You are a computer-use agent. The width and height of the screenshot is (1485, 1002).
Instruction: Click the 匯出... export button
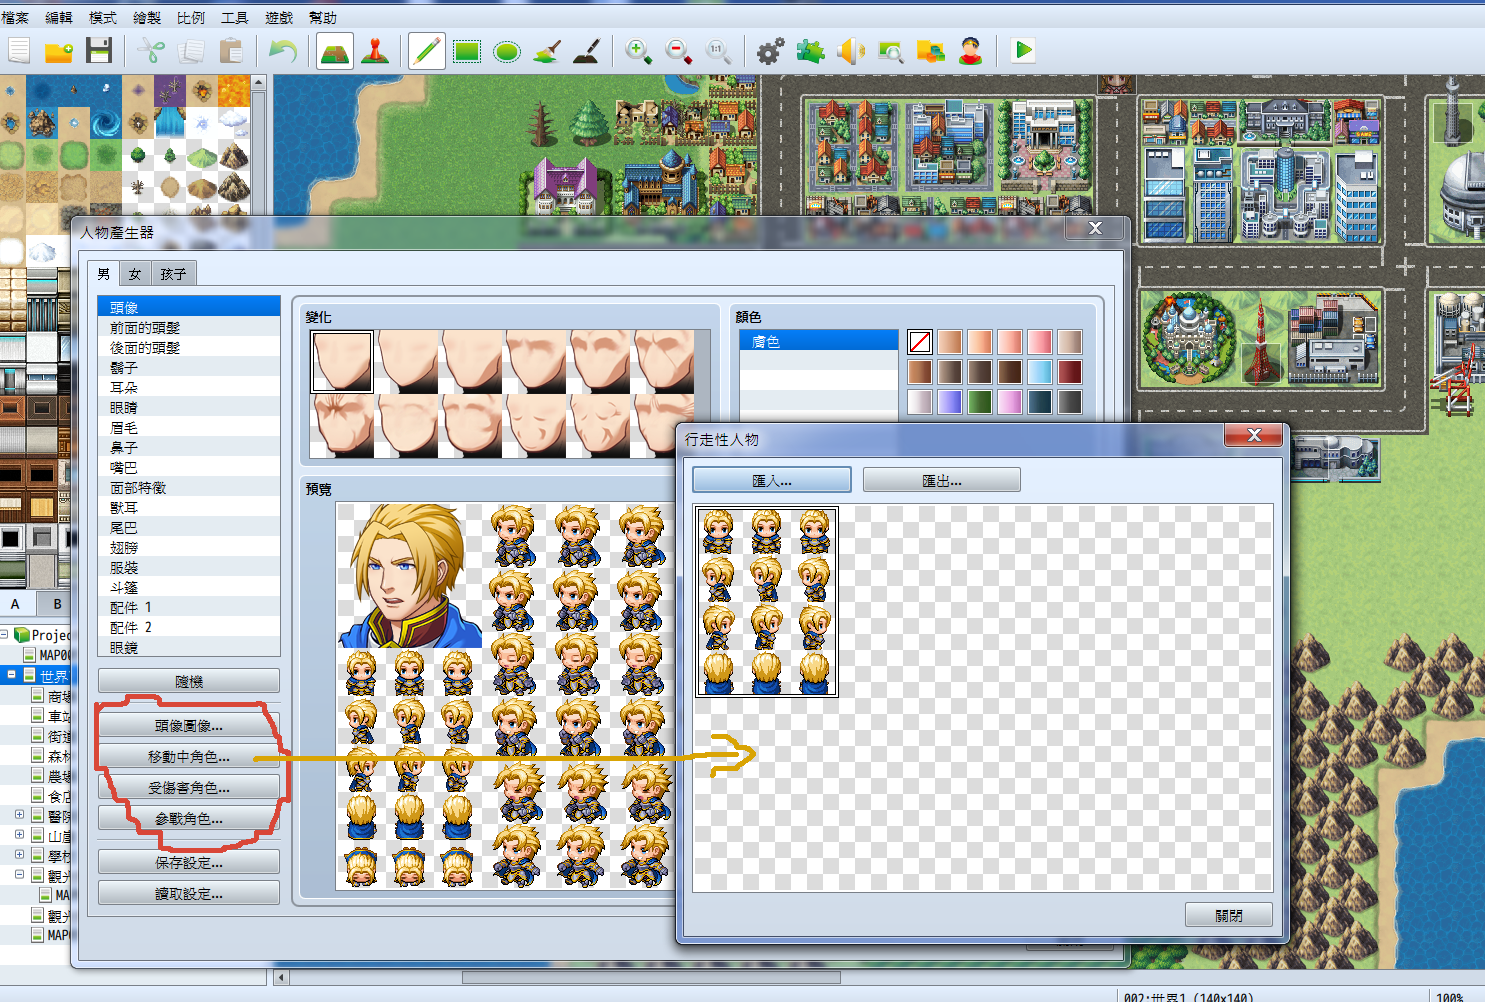942,481
